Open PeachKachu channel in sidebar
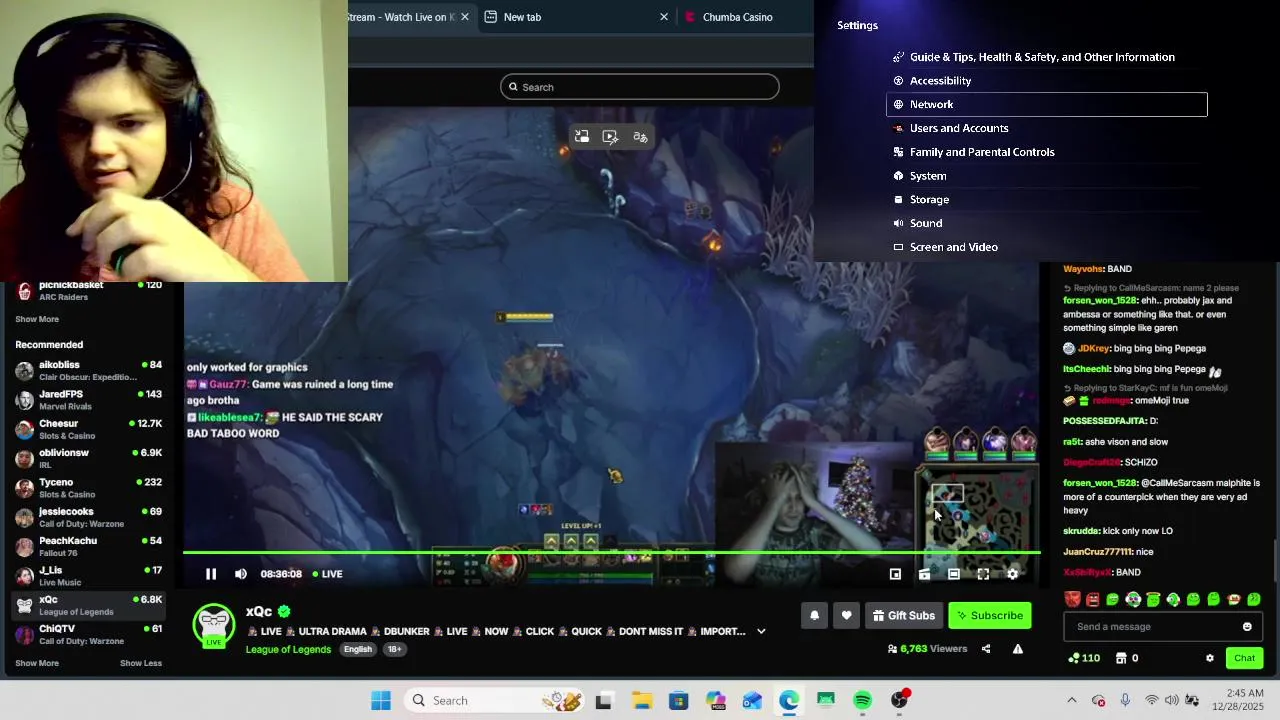The image size is (1280, 720). (x=88, y=546)
